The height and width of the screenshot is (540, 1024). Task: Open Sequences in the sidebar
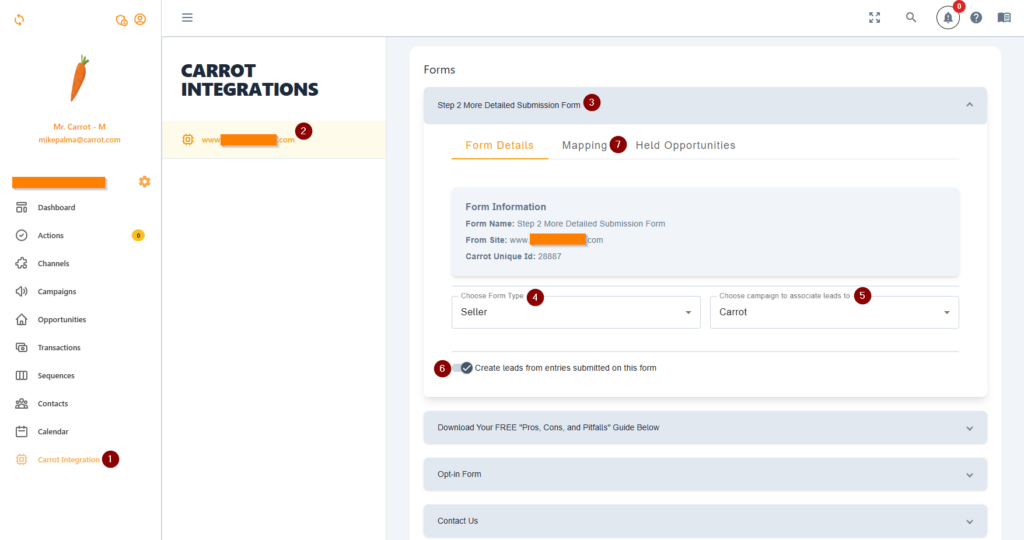56,376
